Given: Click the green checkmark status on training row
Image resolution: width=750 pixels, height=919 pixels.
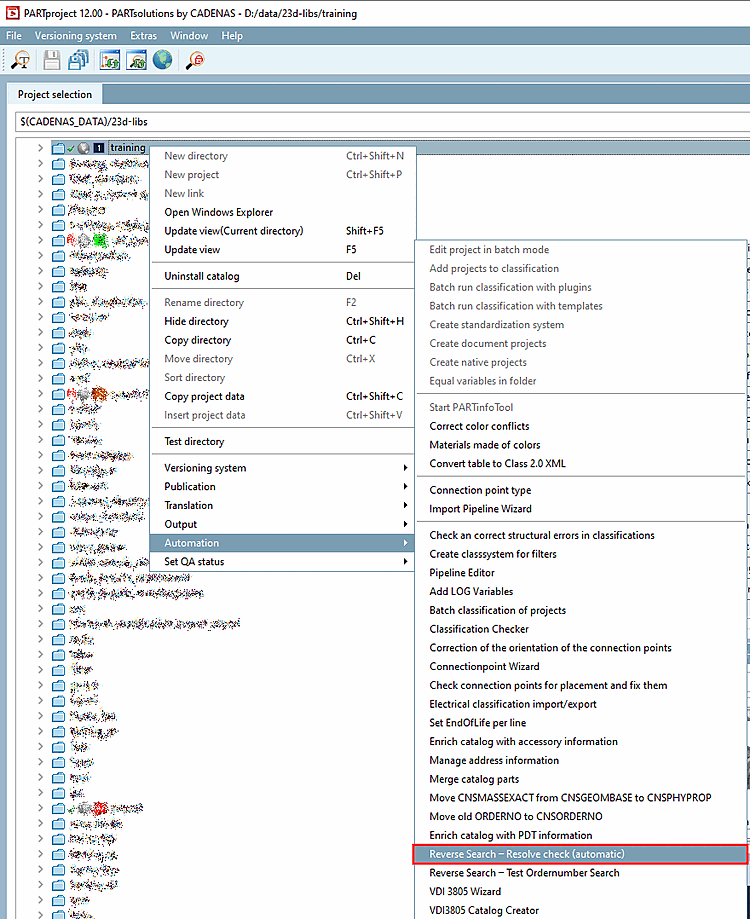Looking at the screenshot, I should tap(71, 148).
